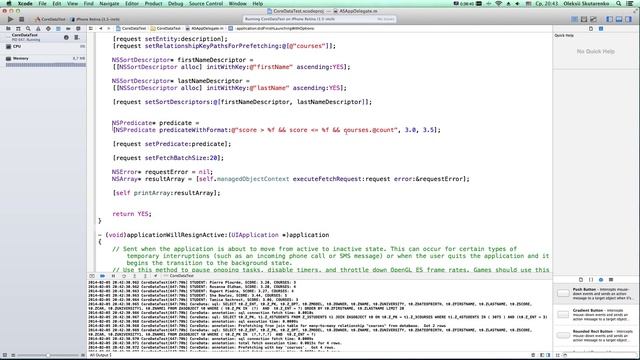The width and height of the screenshot is (640, 360).
Task: Open the process view options menu
Action: click(x=76, y=37)
